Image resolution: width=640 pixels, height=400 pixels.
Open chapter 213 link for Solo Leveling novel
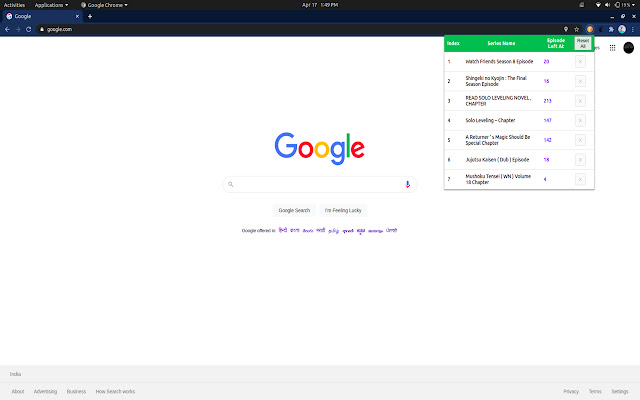click(x=547, y=101)
